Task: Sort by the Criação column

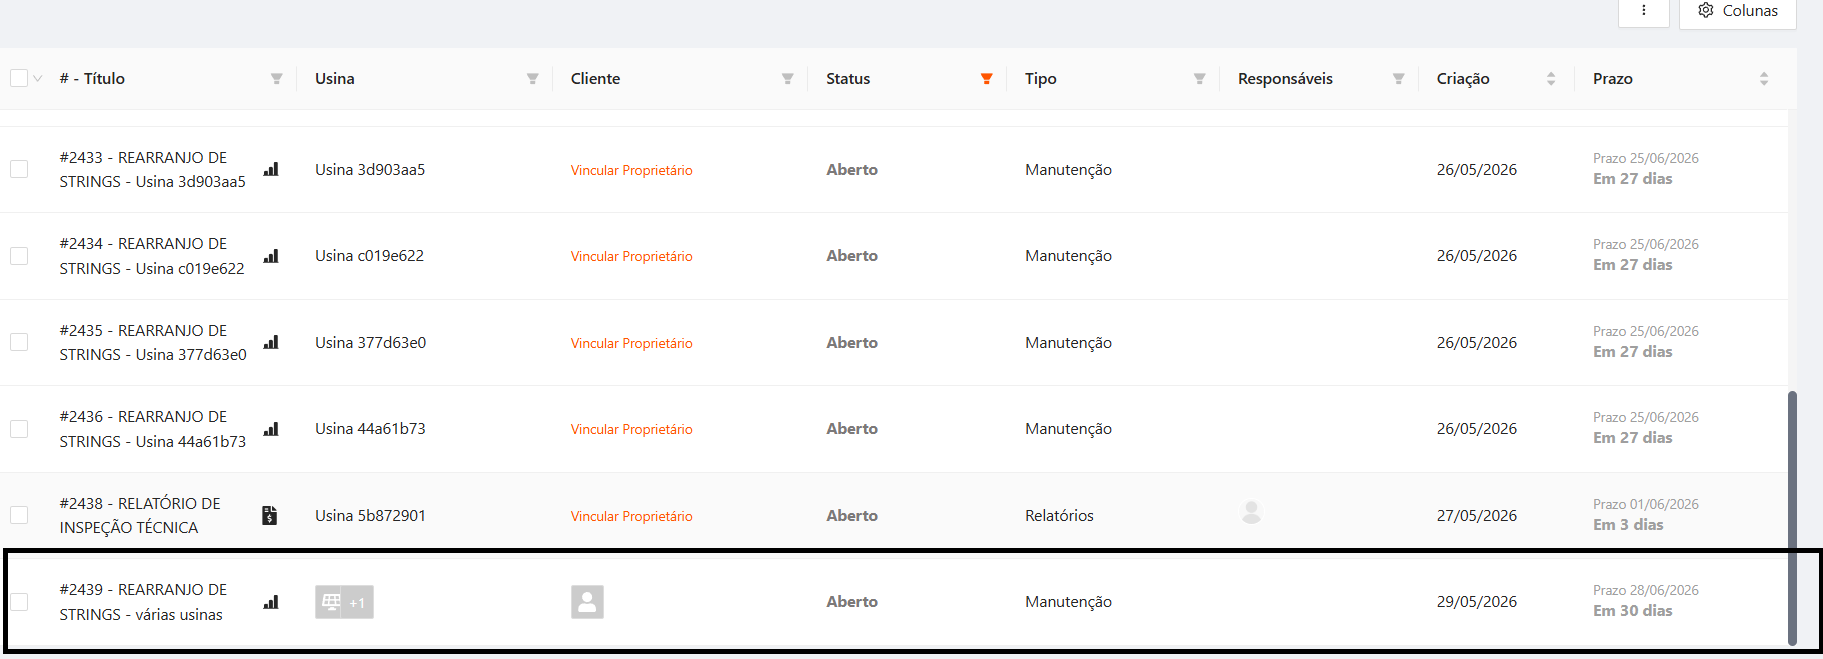Action: point(1551,79)
